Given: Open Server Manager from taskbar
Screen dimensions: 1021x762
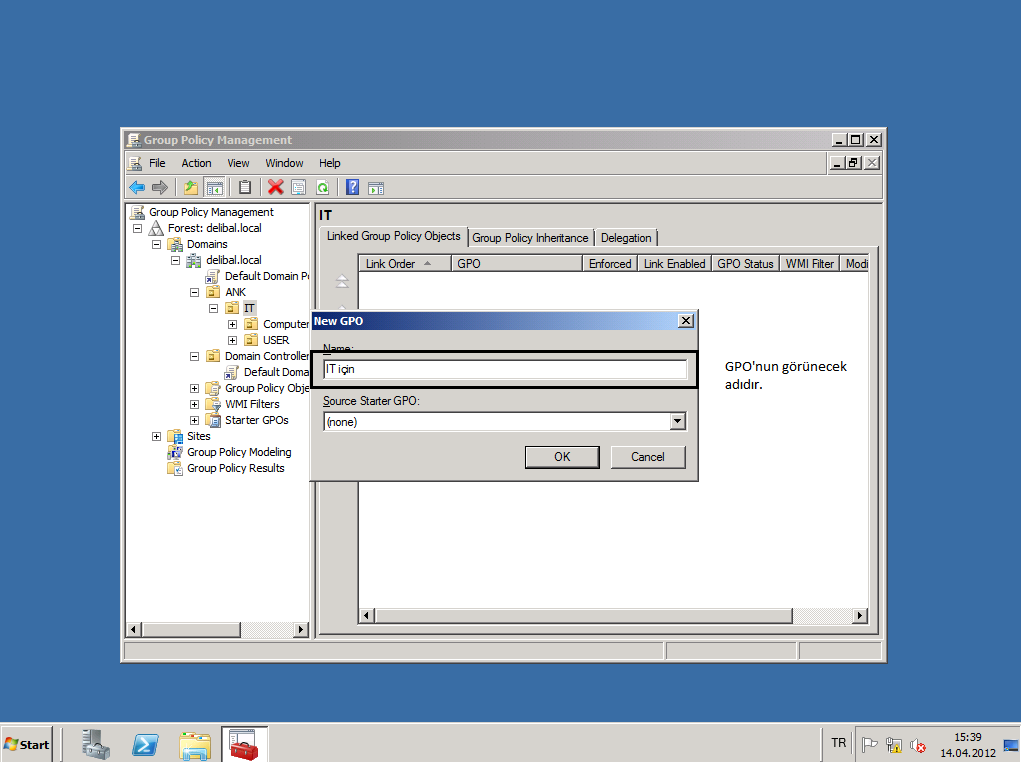Looking at the screenshot, I should tap(96, 744).
